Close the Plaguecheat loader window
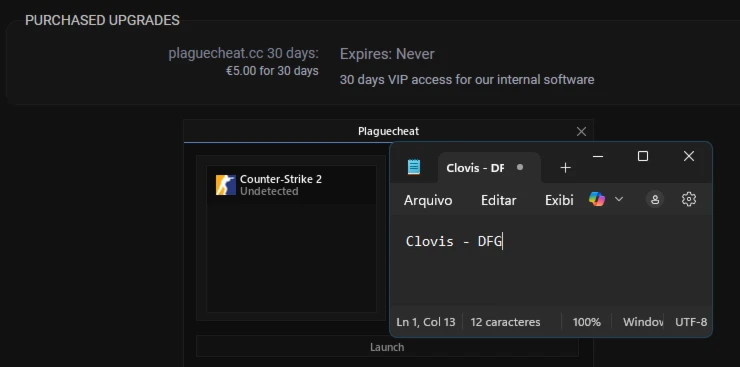The image size is (740, 367). coord(581,132)
